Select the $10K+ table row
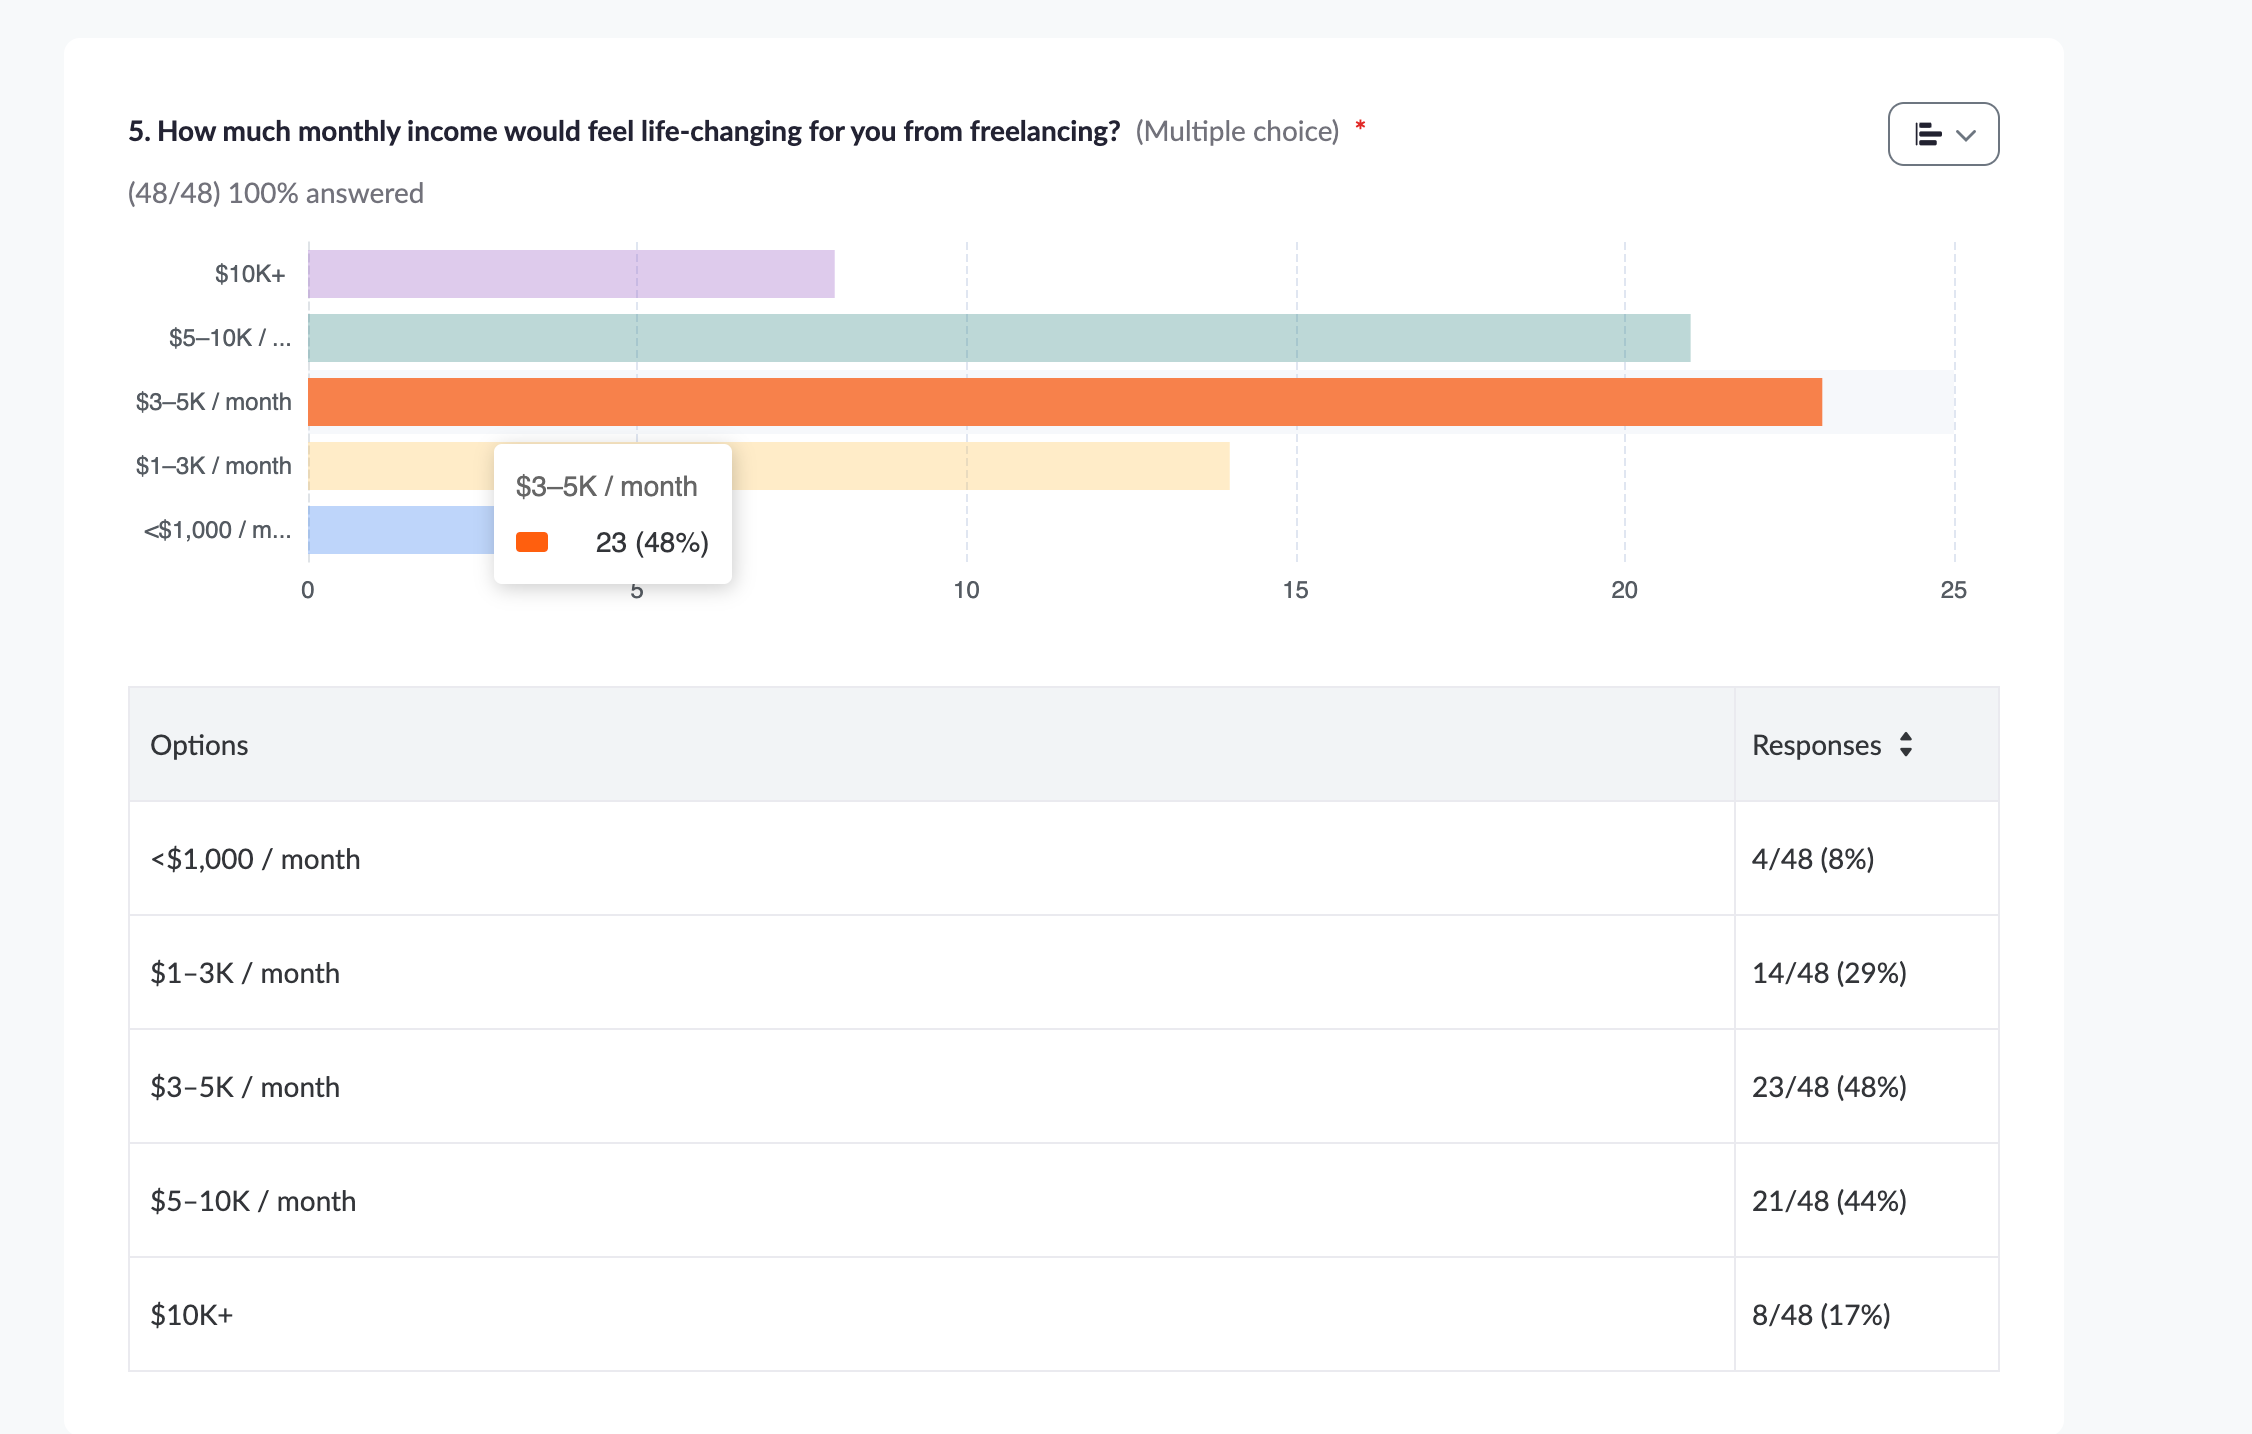 (x=192, y=1315)
